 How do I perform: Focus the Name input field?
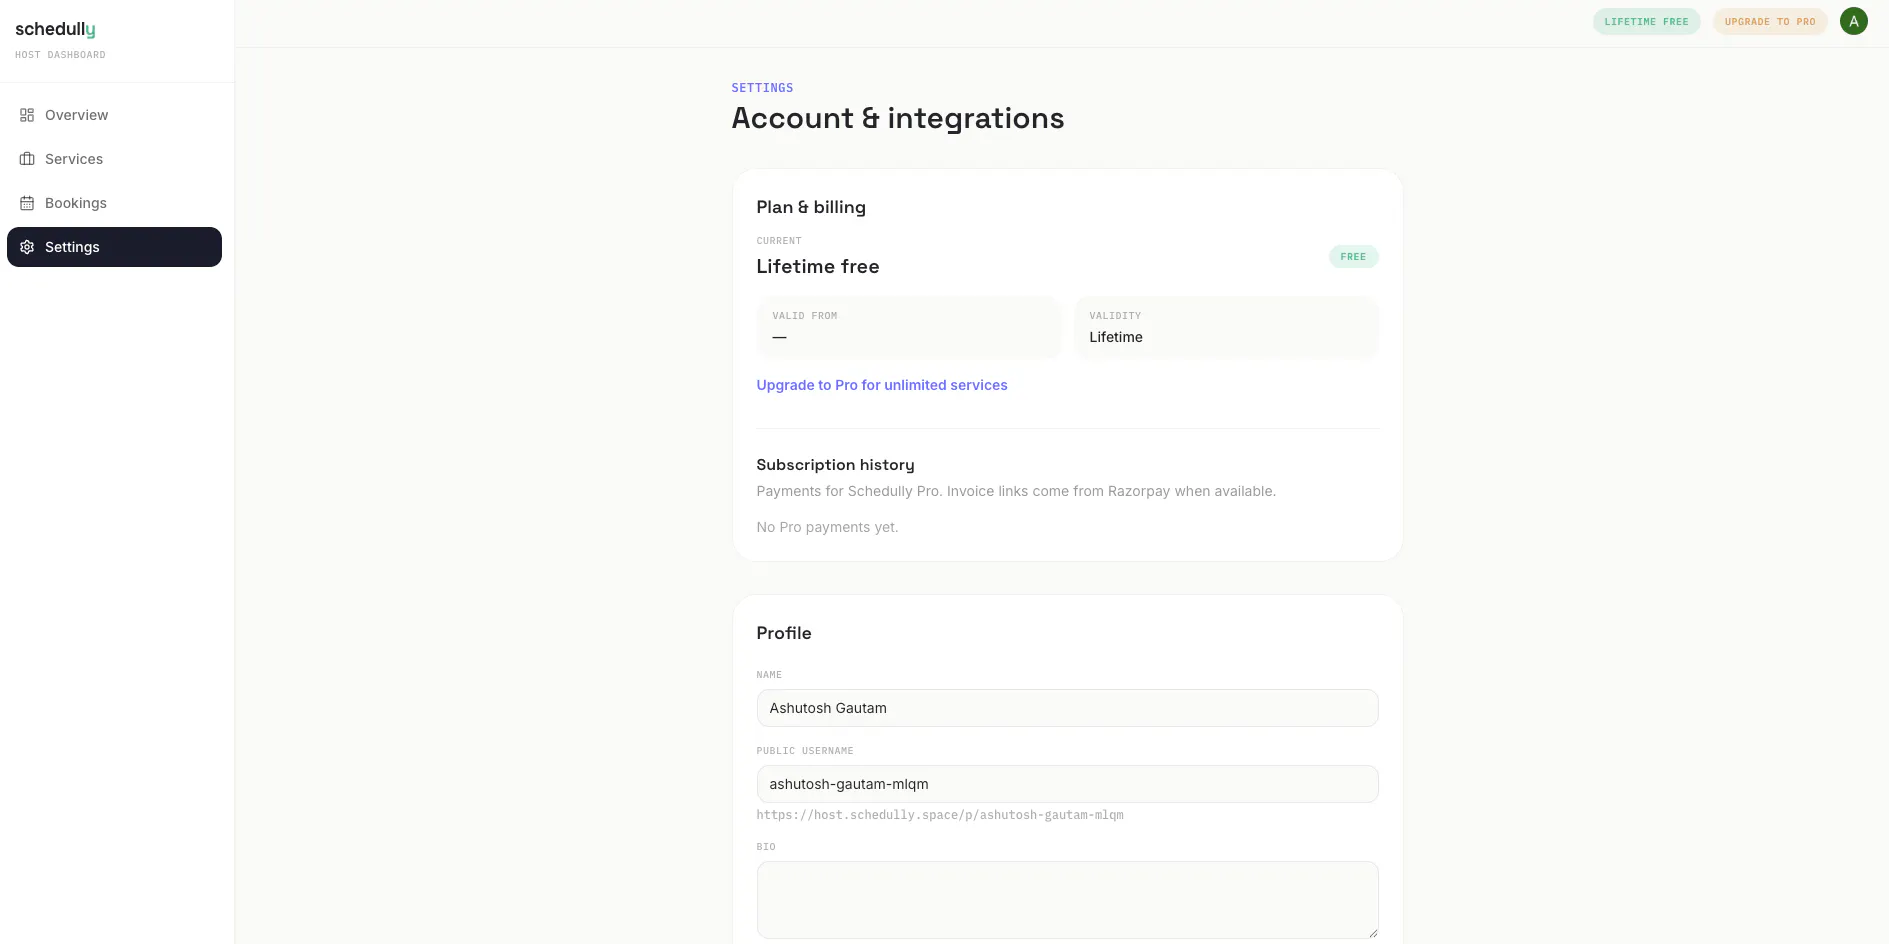click(1067, 708)
